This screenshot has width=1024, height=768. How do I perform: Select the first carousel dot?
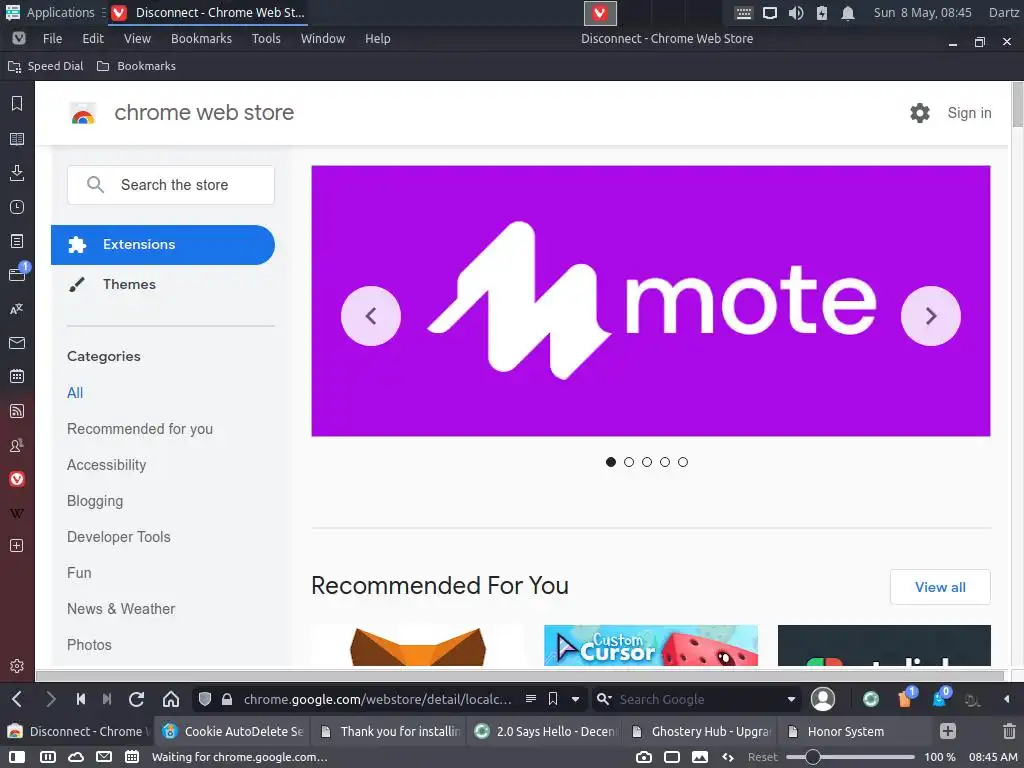[611, 462]
